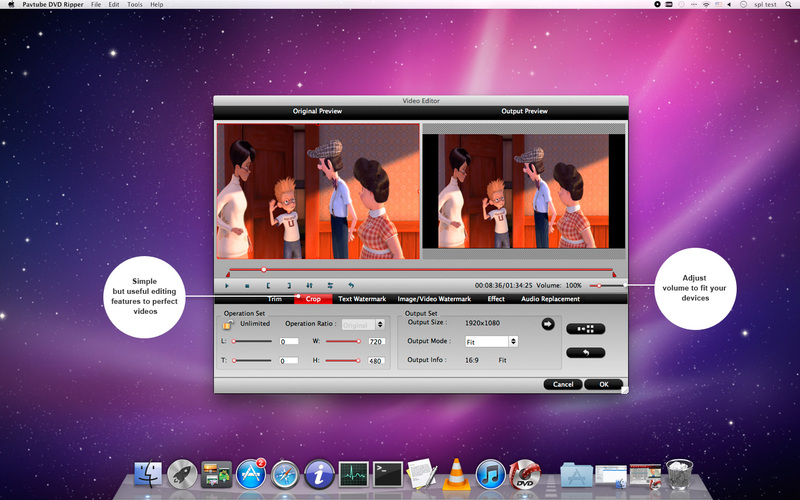Click the Output Preview video frame
Image resolution: width=800 pixels, height=500 pixels.
point(523,191)
